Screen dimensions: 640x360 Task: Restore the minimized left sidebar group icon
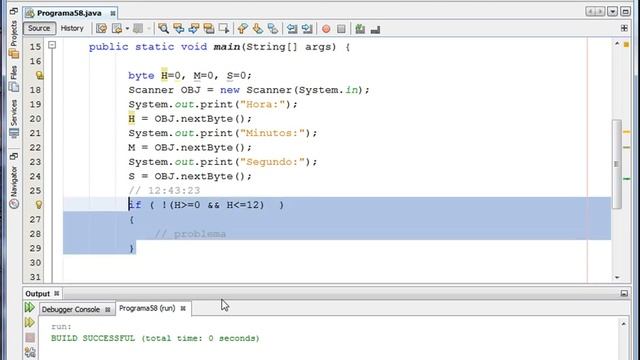click(x=14, y=11)
